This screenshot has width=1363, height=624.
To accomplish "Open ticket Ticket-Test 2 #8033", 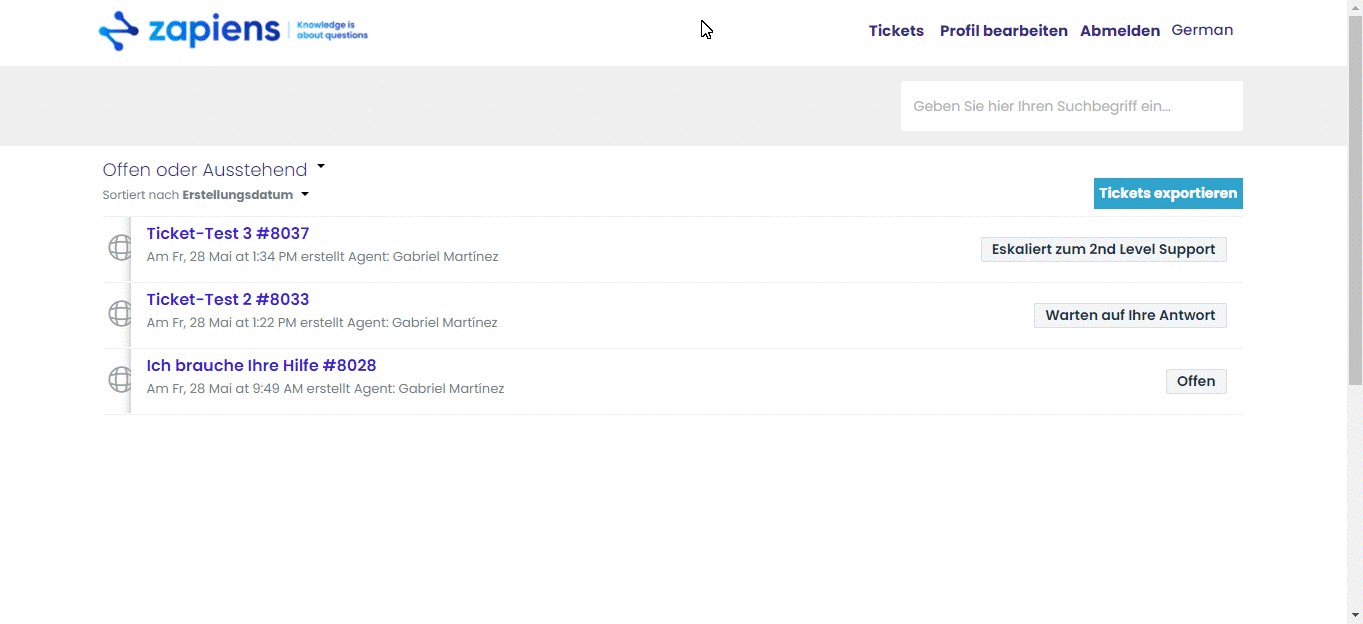I will pyautogui.click(x=228, y=300).
